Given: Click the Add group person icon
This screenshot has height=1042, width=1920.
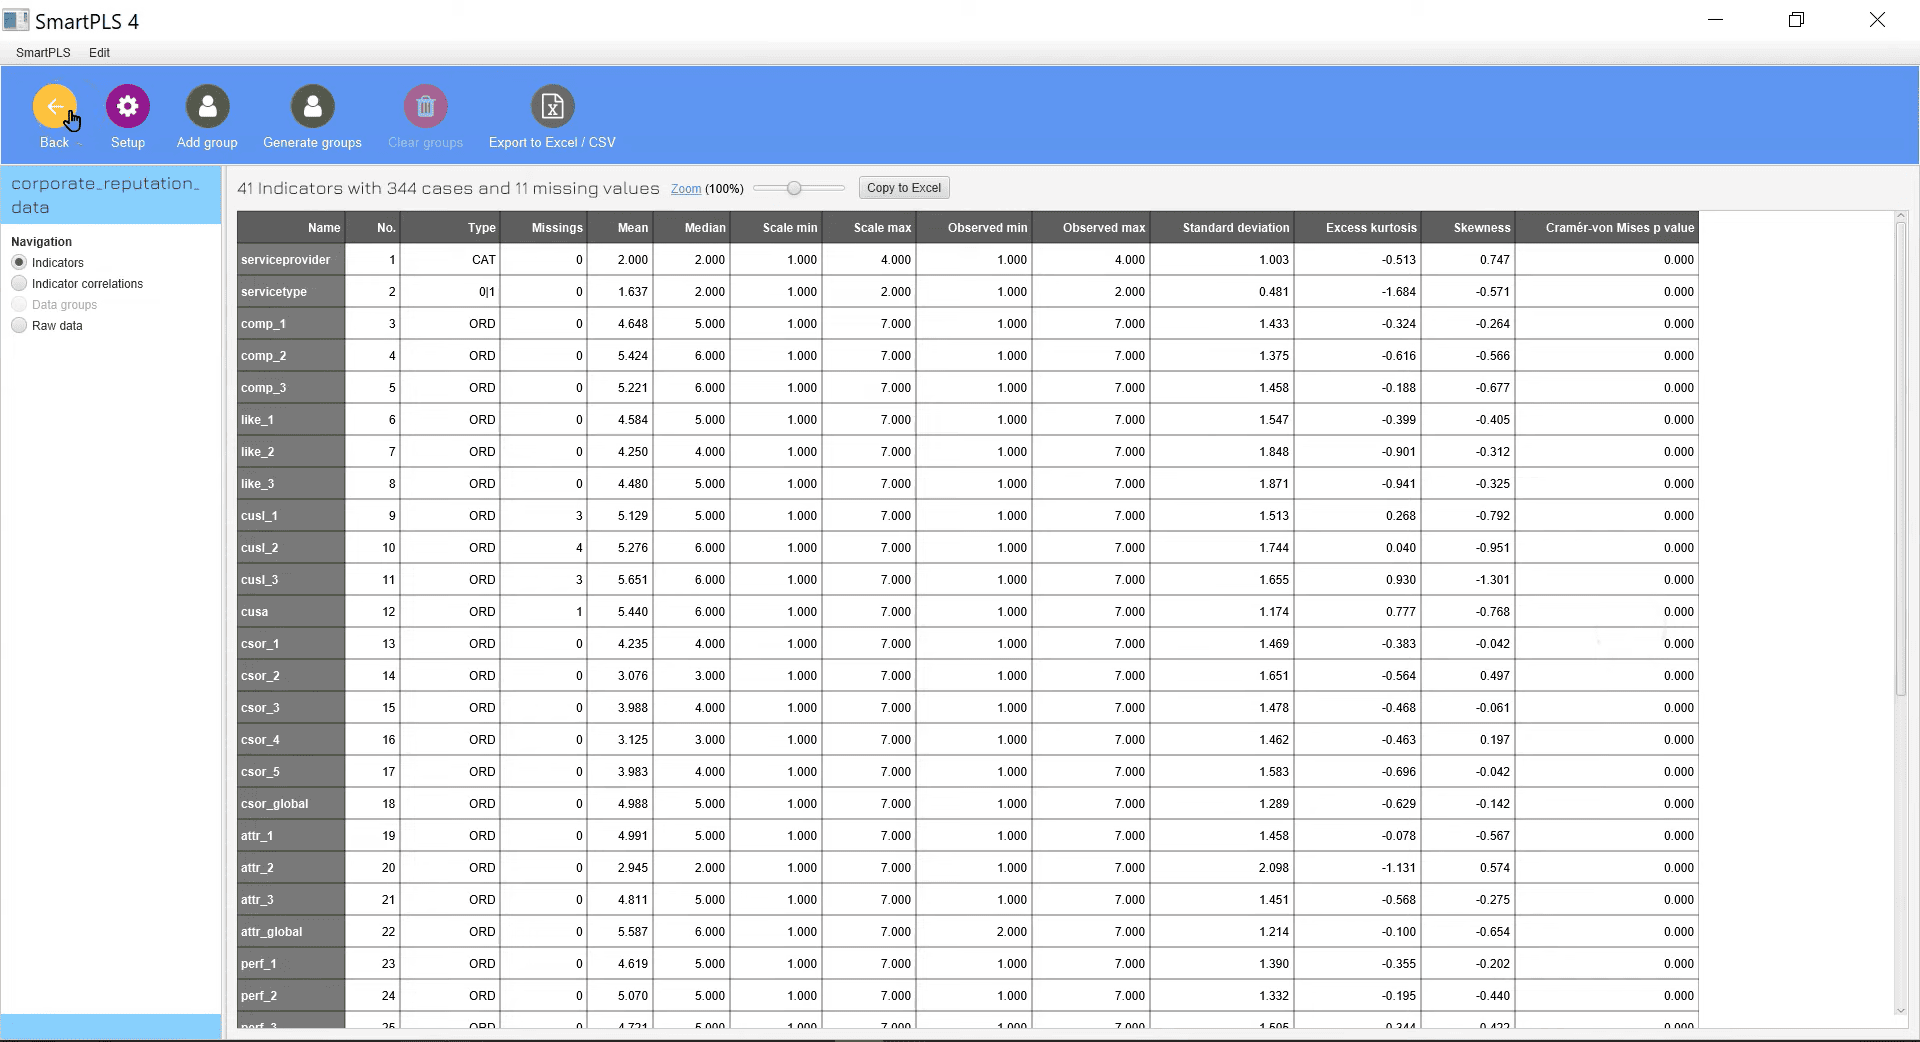Looking at the screenshot, I should click(x=207, y=106).
